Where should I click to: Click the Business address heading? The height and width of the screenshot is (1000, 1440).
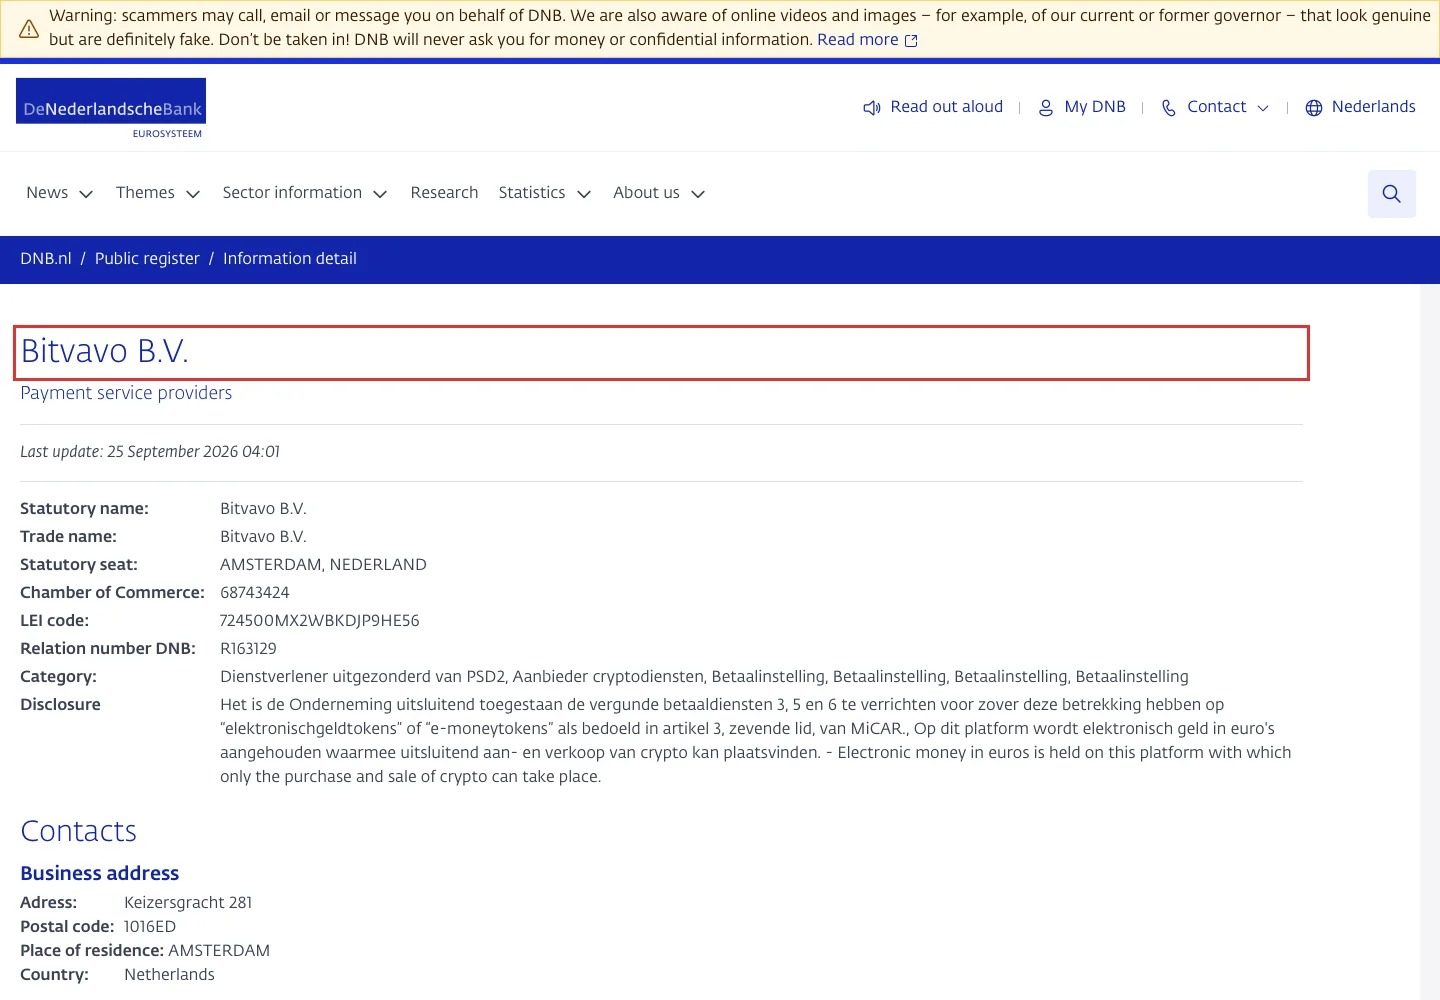pyautogui.click(x=100, y=873)
